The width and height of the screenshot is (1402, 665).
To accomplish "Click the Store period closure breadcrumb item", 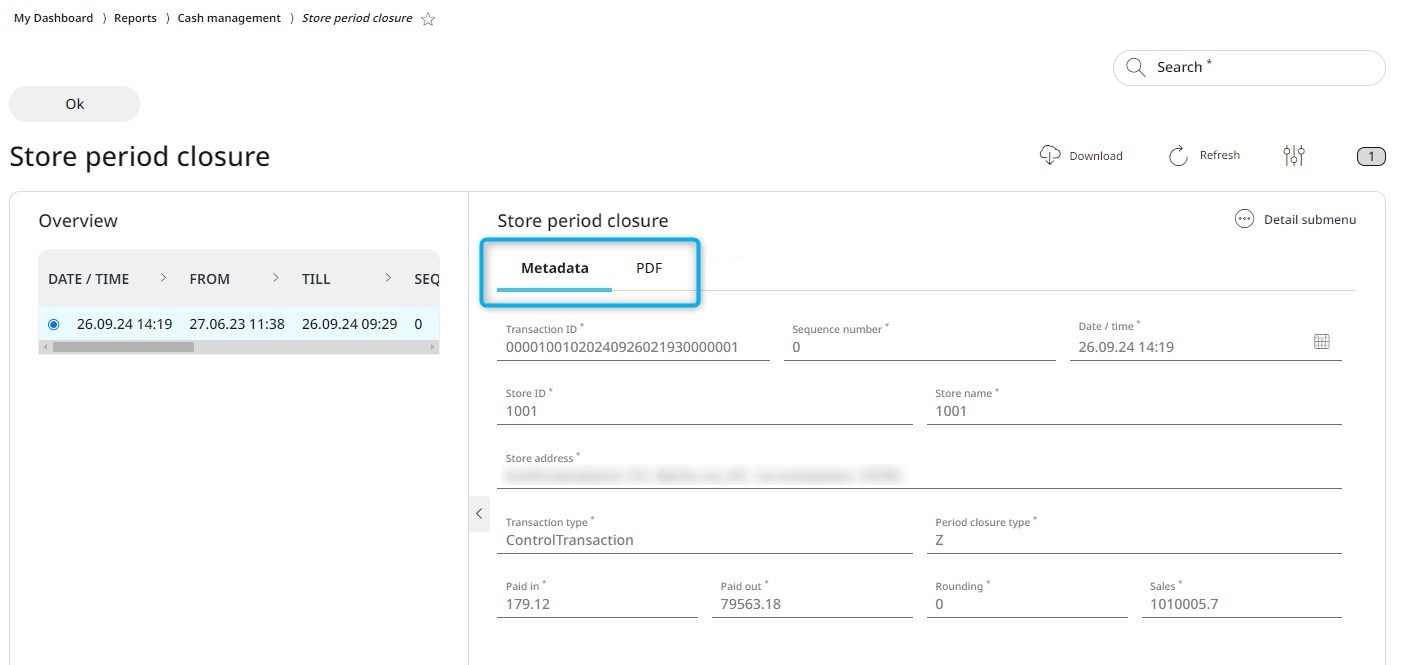I will (x=357, y=18).
